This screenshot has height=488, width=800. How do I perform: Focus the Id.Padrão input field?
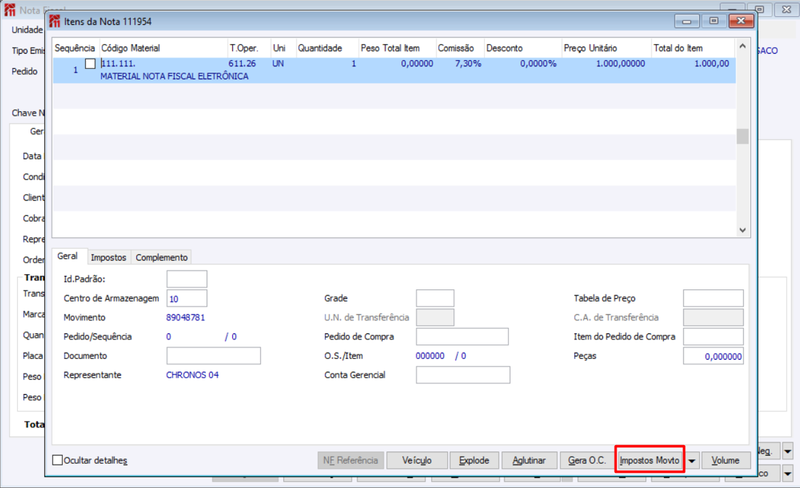click(x=187, y=279)
